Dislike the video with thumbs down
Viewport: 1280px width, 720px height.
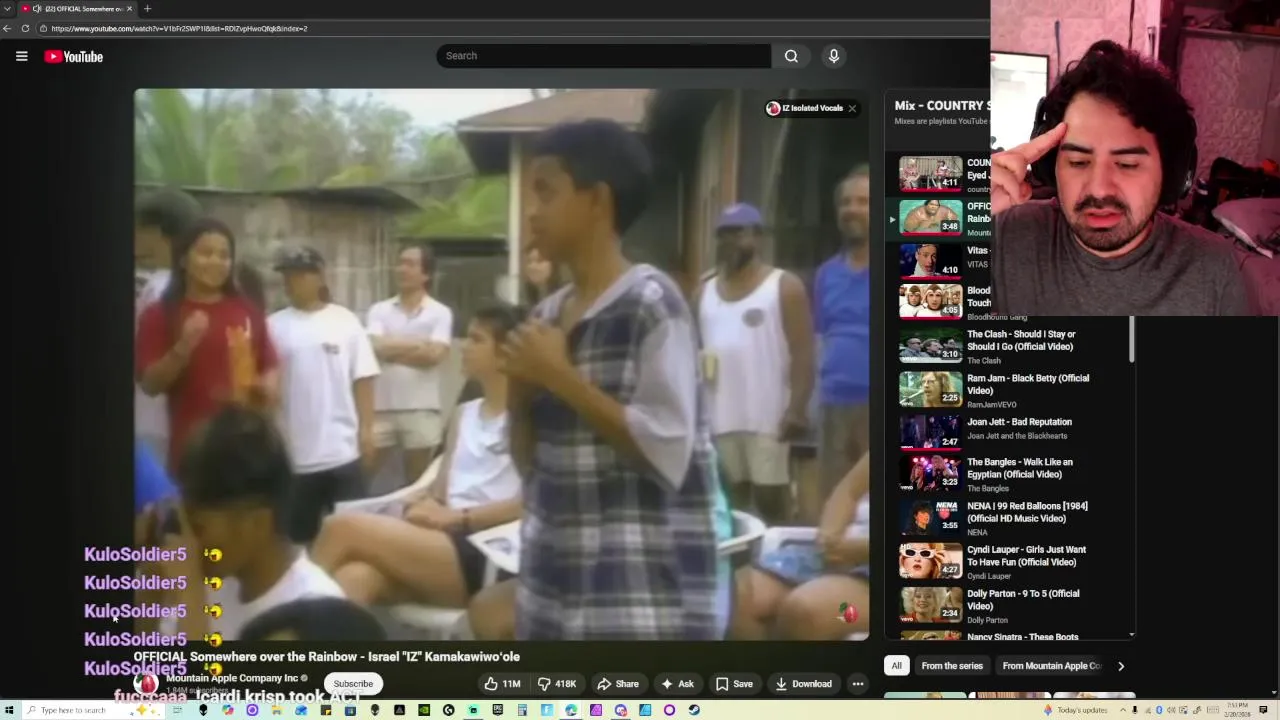pyautogui.click(x=556, y=684)
